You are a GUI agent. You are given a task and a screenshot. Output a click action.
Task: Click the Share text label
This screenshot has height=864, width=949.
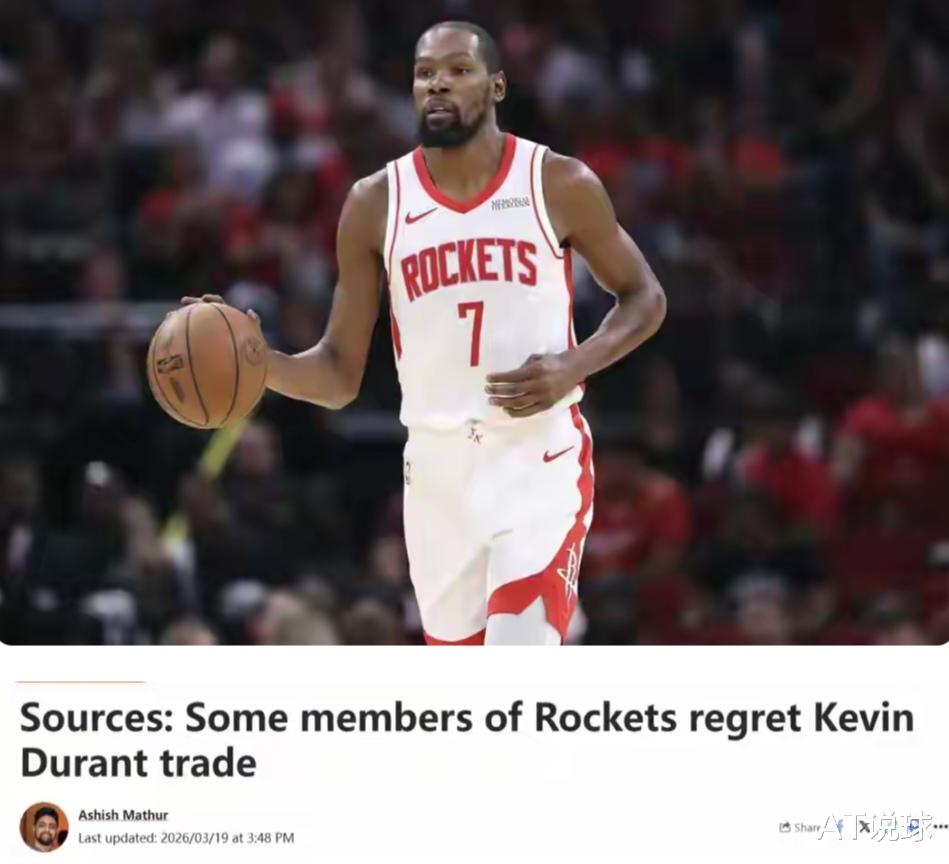pos(807,827)
